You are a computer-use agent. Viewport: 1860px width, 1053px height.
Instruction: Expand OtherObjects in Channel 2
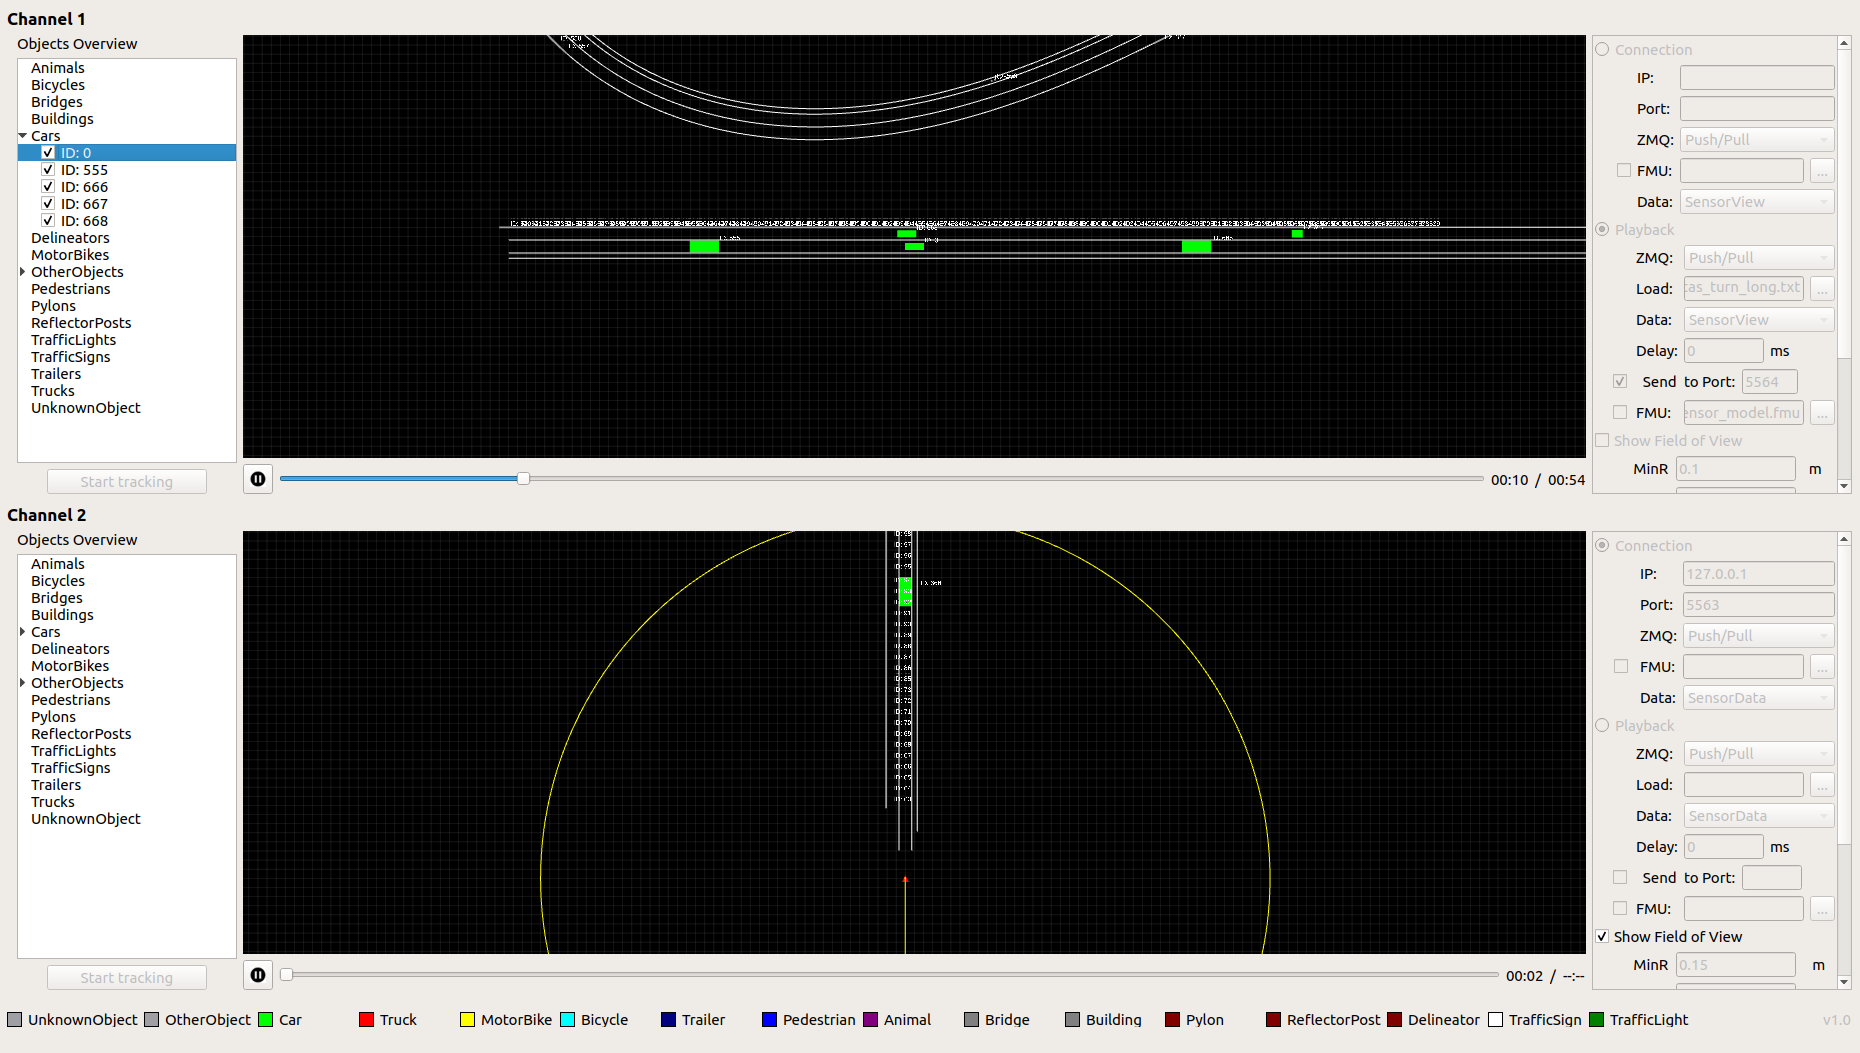point(23,683)
